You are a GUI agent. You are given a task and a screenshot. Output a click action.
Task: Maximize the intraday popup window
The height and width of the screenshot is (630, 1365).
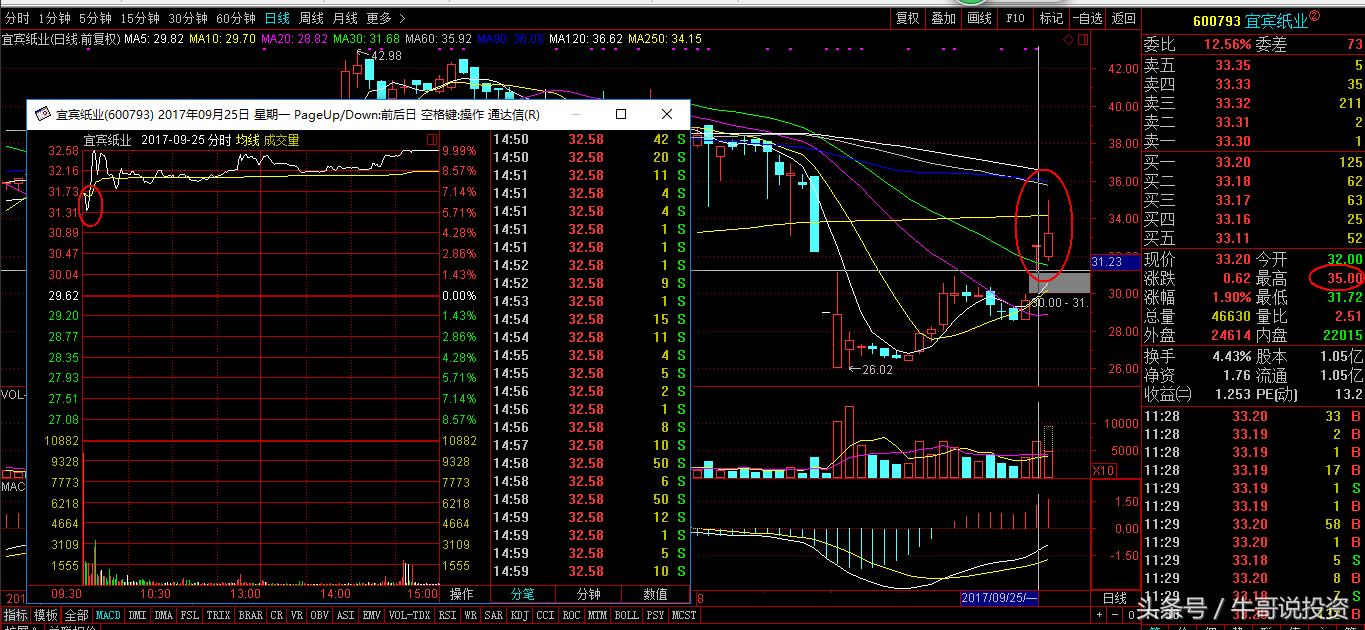[x=621, y=114]
